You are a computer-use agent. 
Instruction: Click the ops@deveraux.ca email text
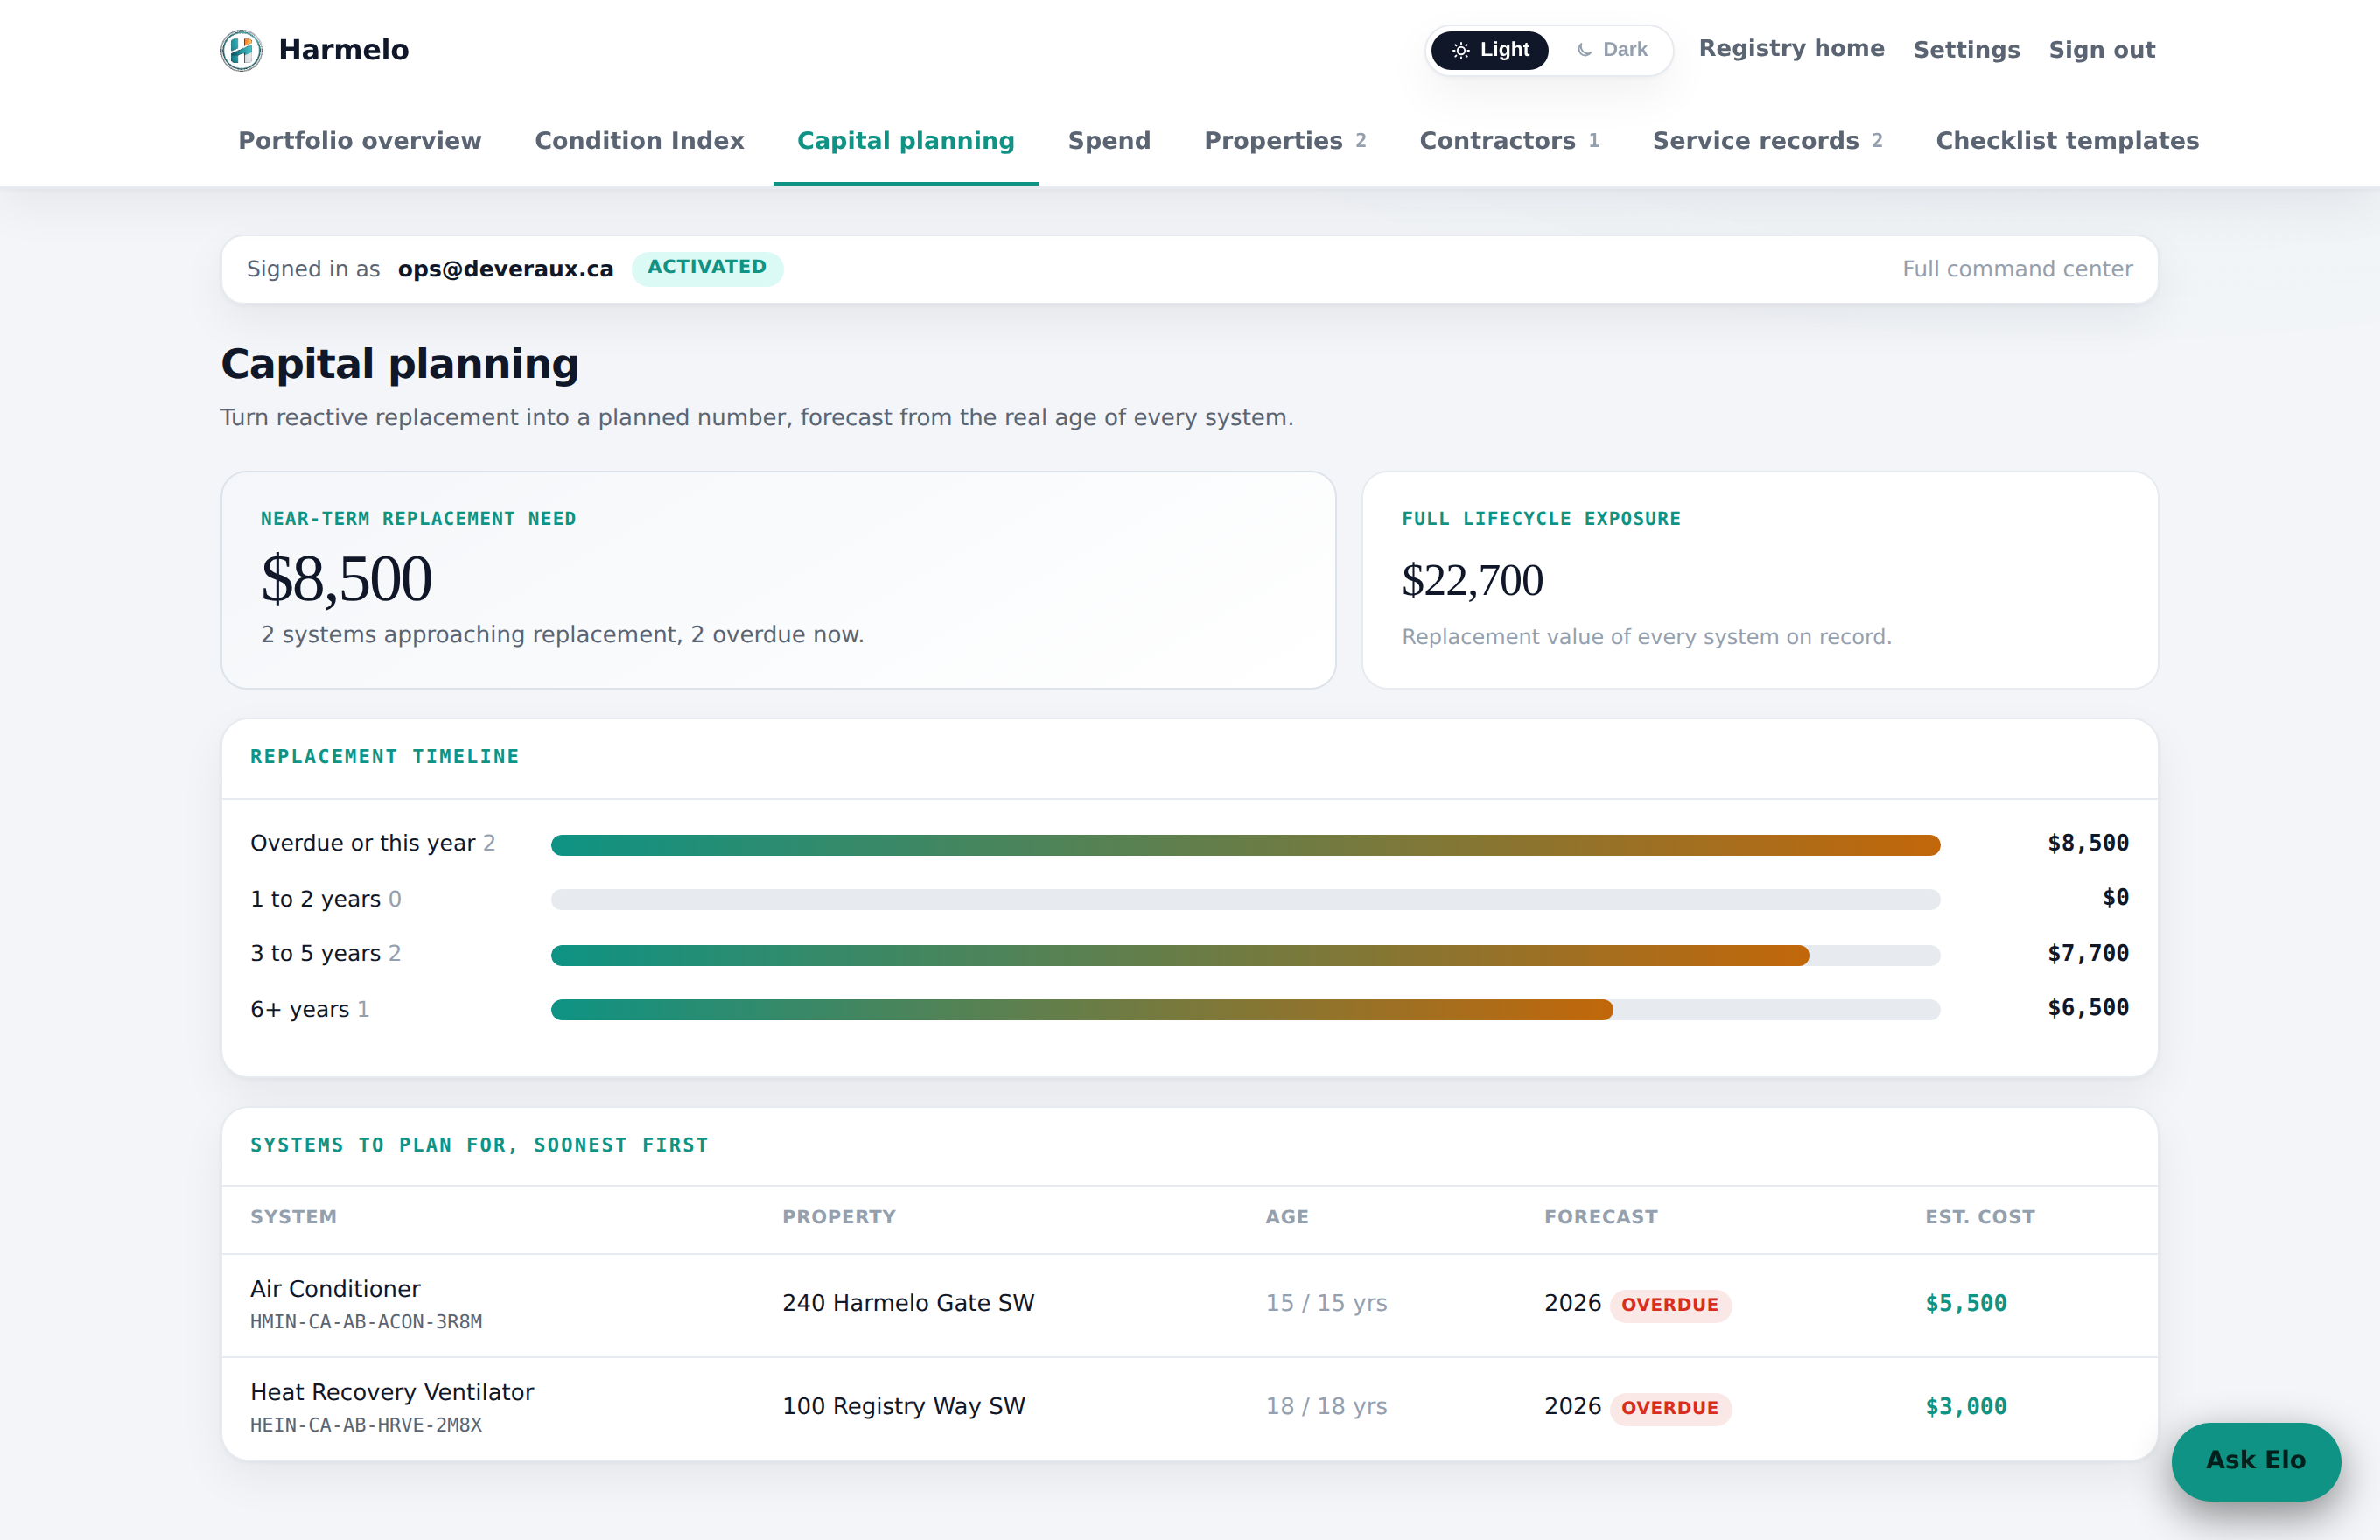point(505,269)
